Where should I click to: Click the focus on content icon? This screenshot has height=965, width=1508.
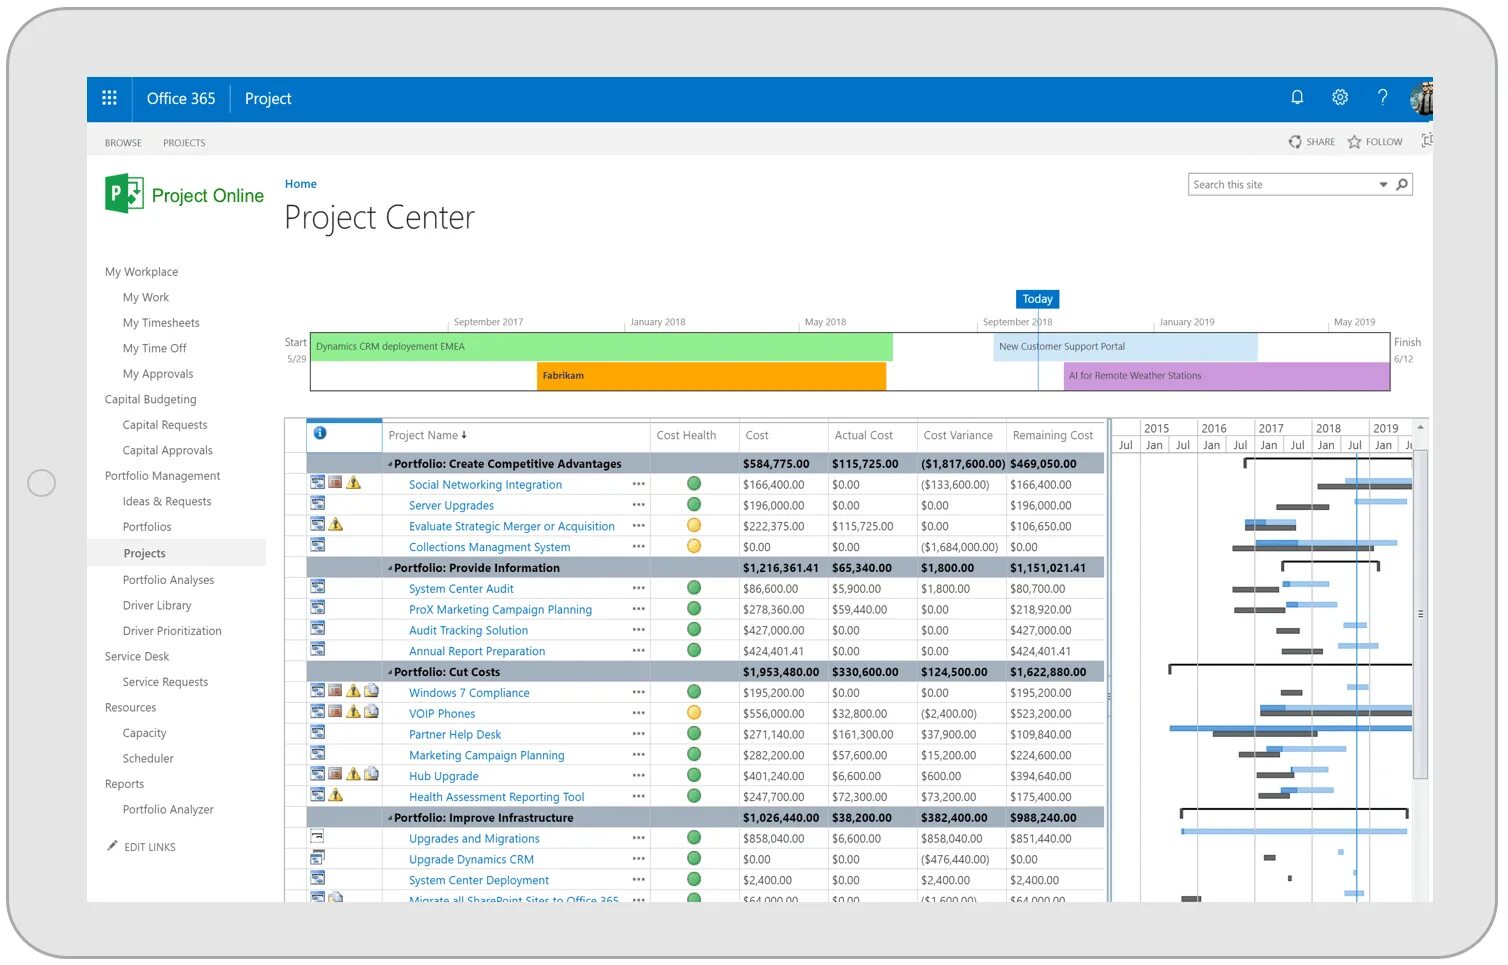1427,140
